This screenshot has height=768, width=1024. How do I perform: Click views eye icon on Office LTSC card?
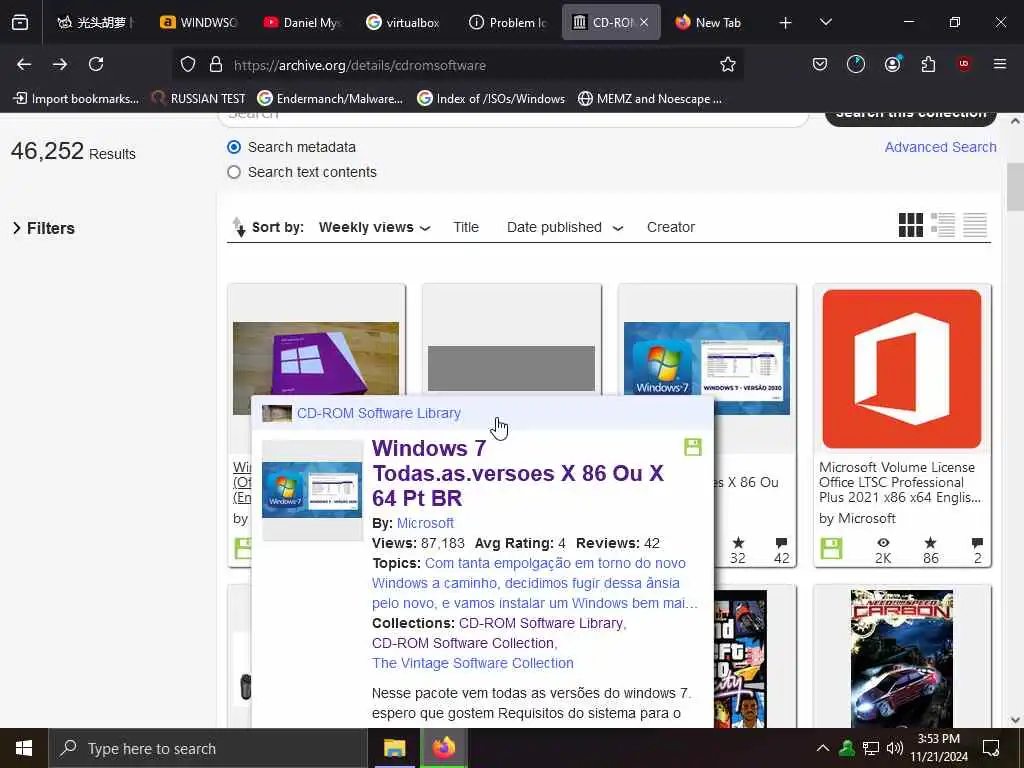(x=883, y=543)
